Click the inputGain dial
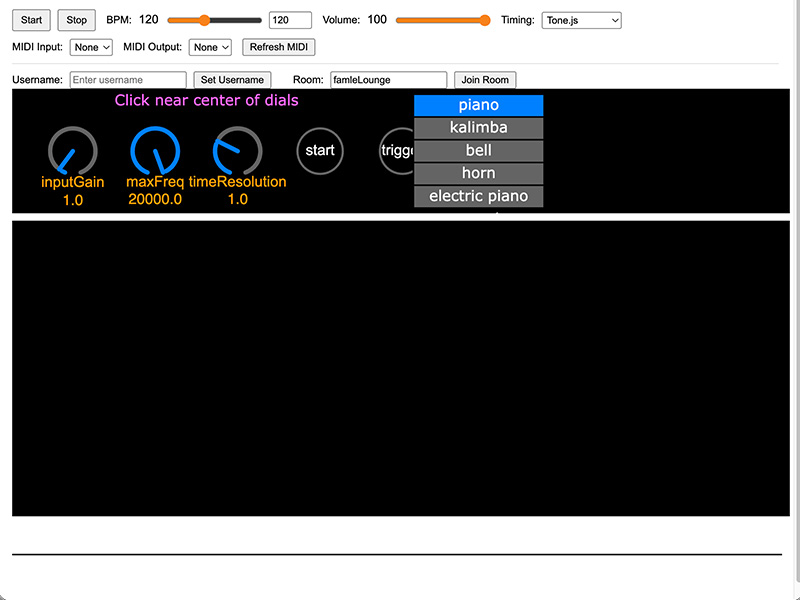 73,151
